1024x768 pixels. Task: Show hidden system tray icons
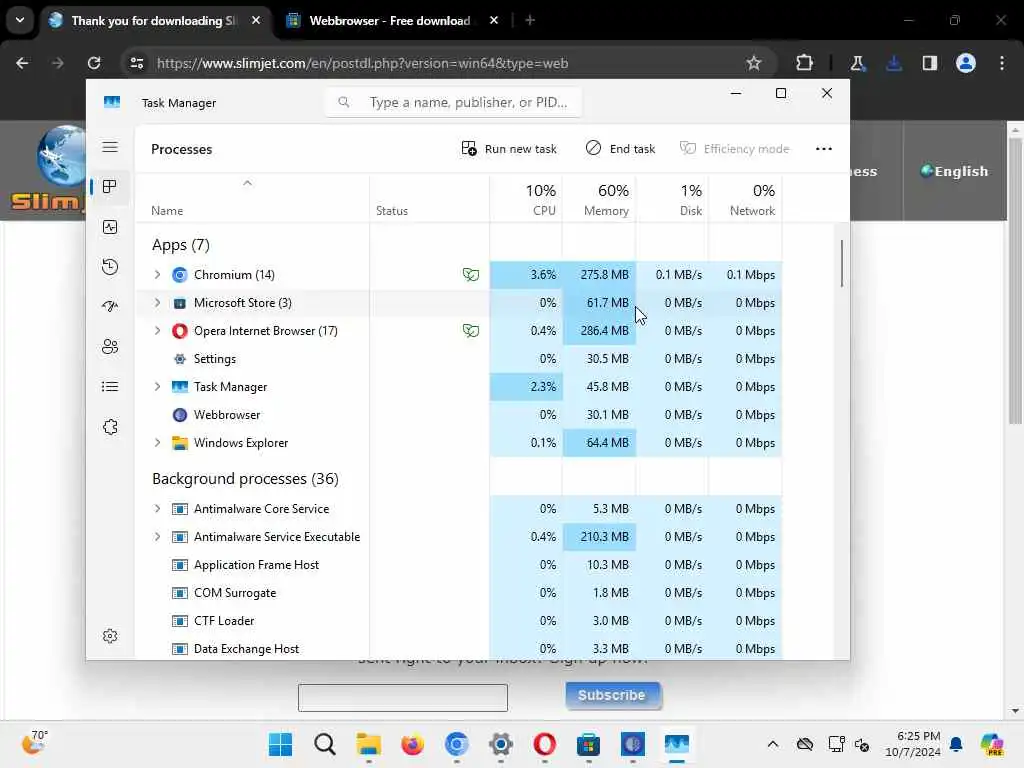(x=773, y=744)
